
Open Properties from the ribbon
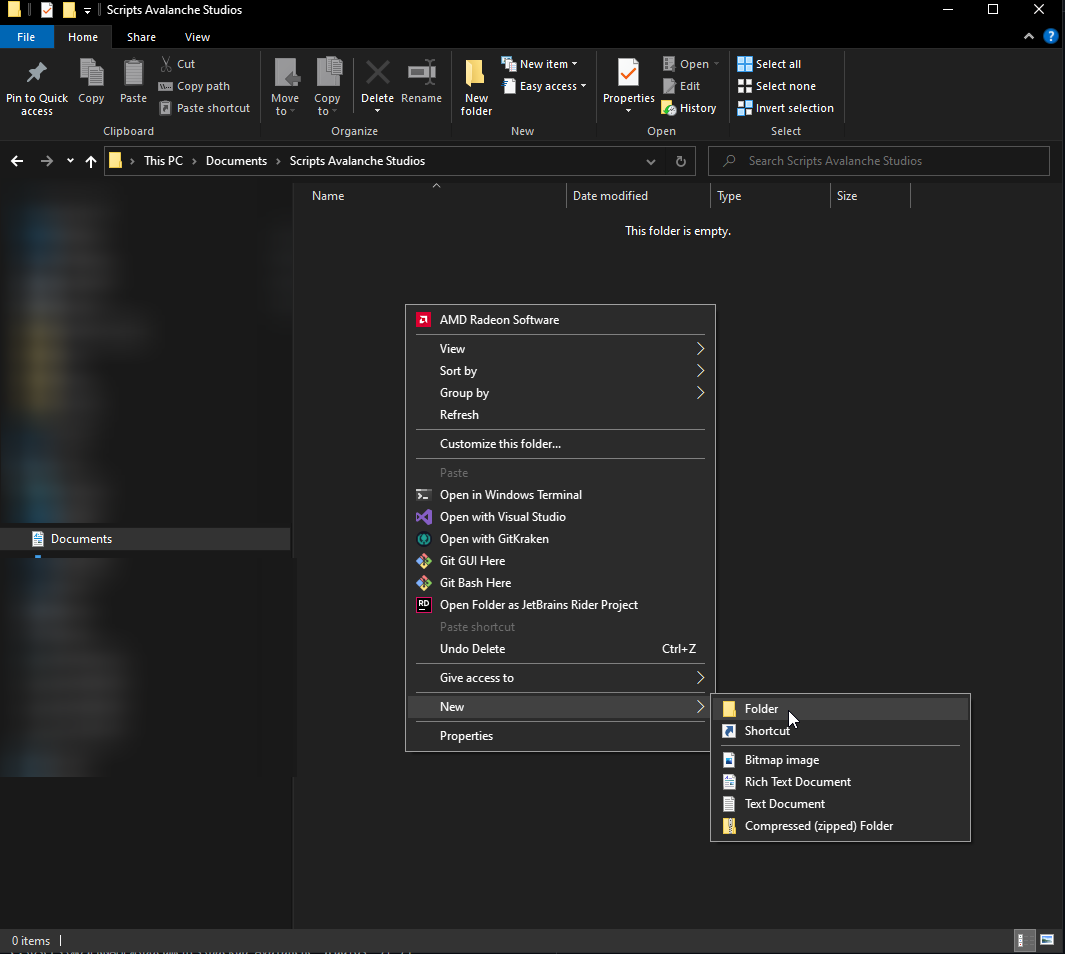coord(628,76)
